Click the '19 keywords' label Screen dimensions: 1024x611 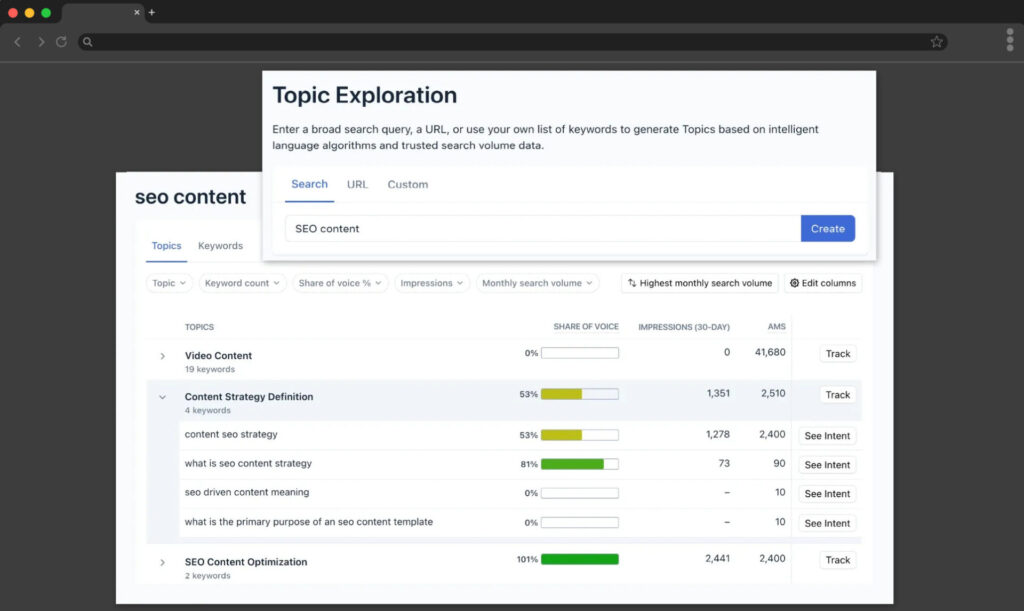[x=210, y=369]
